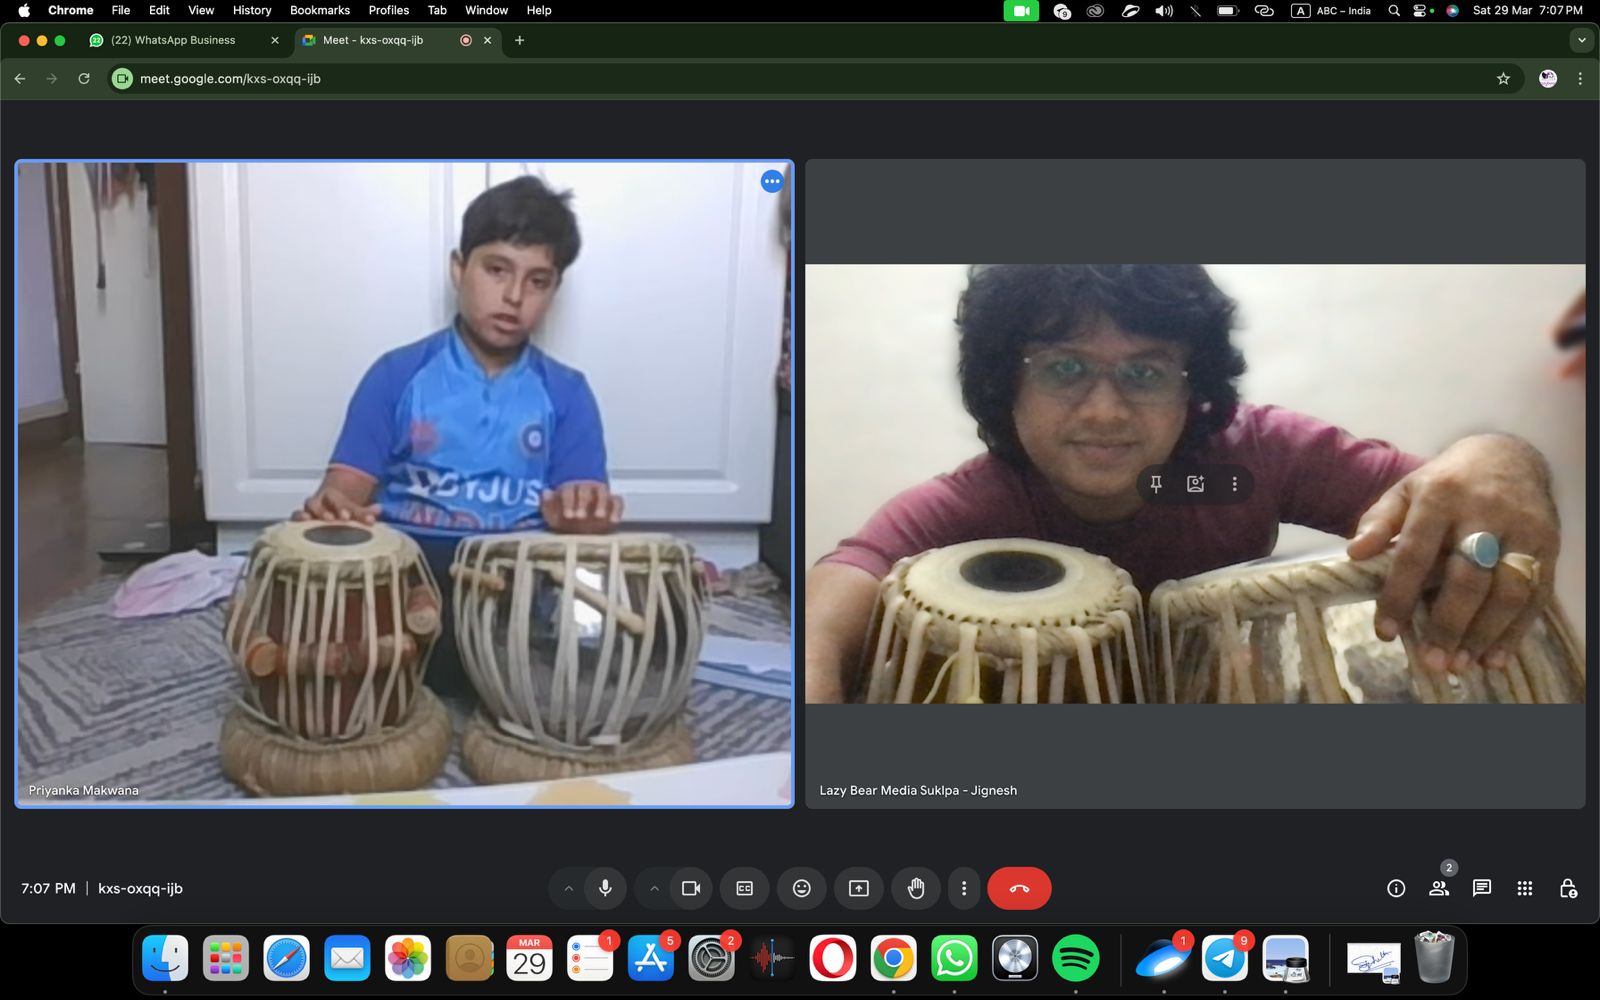
Task: Toggle closed captions on
Action: tap(745, 888)
